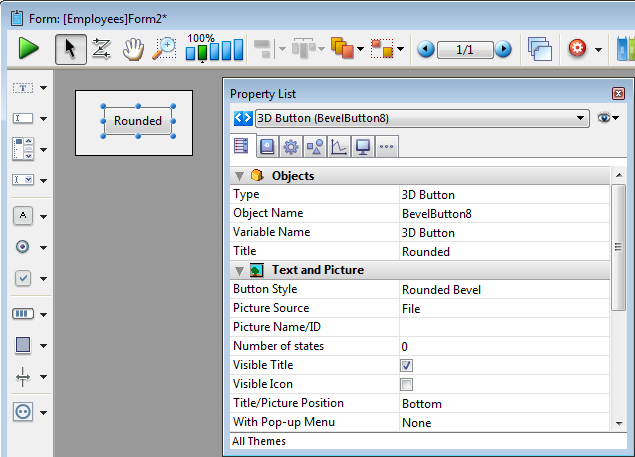This screenshot has height=457, width=635.
Task: Collapse the Text and Picture section
Action: click(x=239, y=270)
